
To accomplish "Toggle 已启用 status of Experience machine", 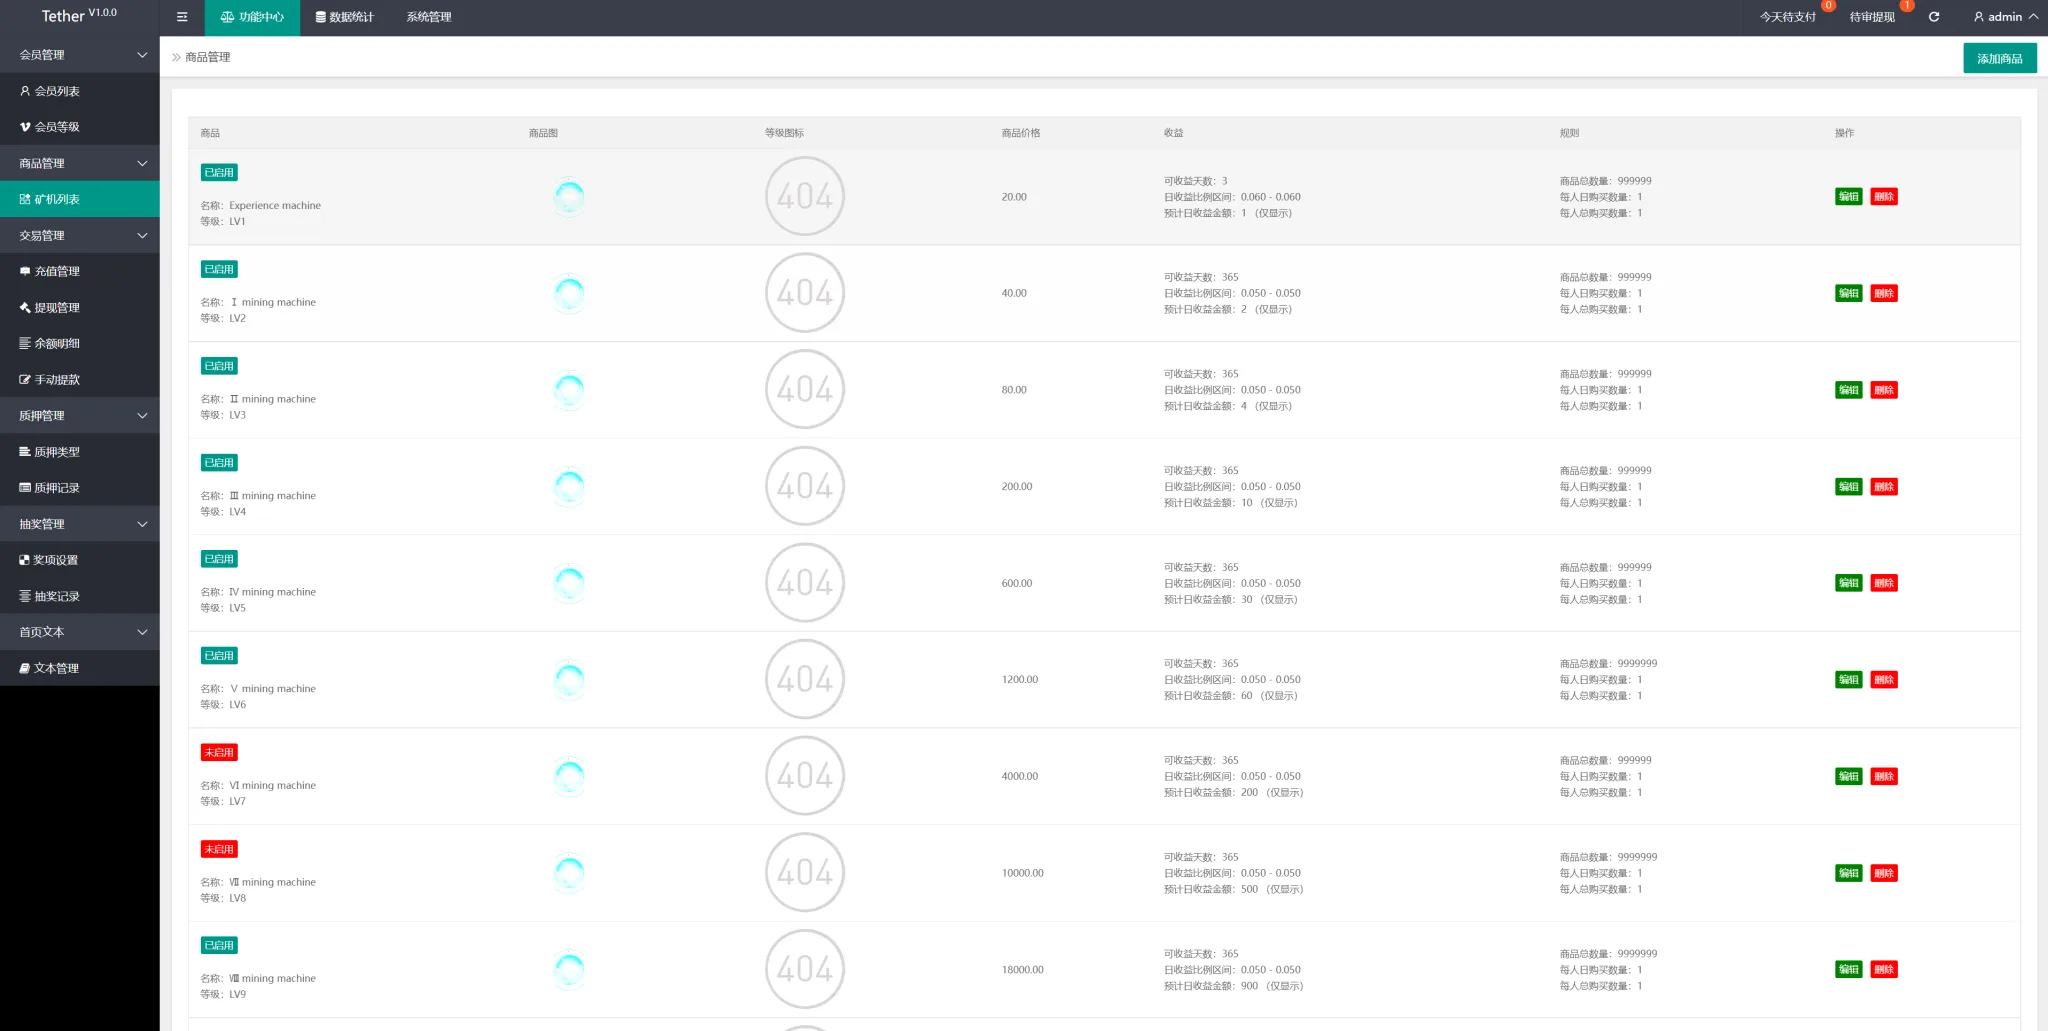I will (x=219, y=173).
